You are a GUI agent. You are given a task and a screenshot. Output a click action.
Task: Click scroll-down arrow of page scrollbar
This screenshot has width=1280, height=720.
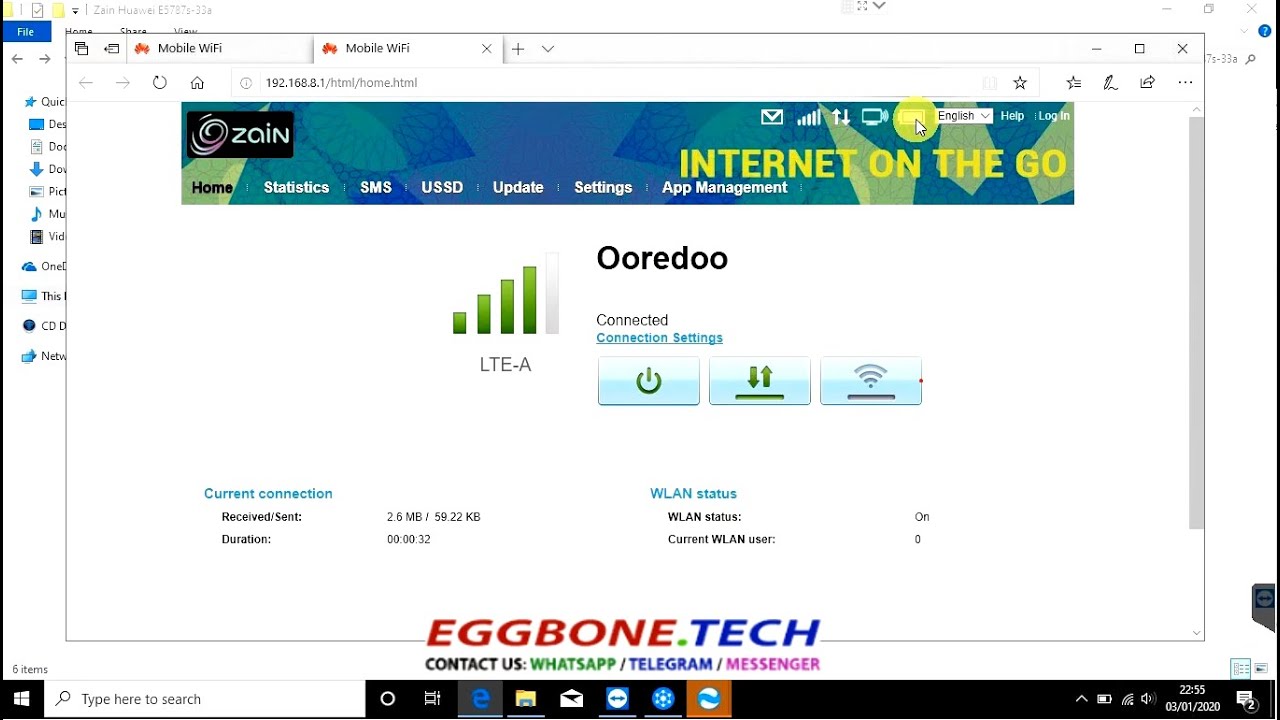tap(1196, 633)
